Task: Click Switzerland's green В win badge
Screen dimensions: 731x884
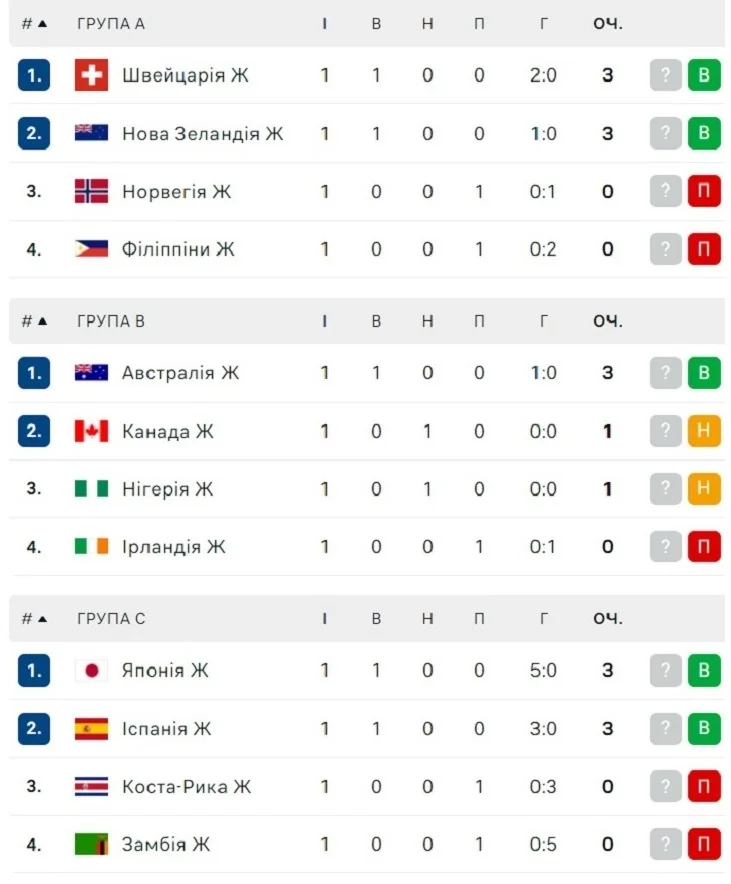Action: point(704,75)
